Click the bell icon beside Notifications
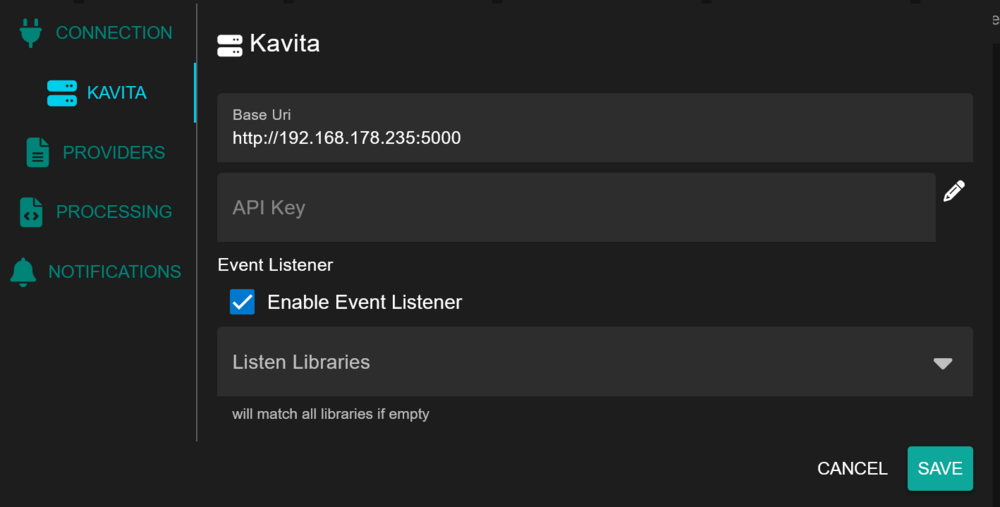The image size is (1000, 507). (x=23, y=272)
